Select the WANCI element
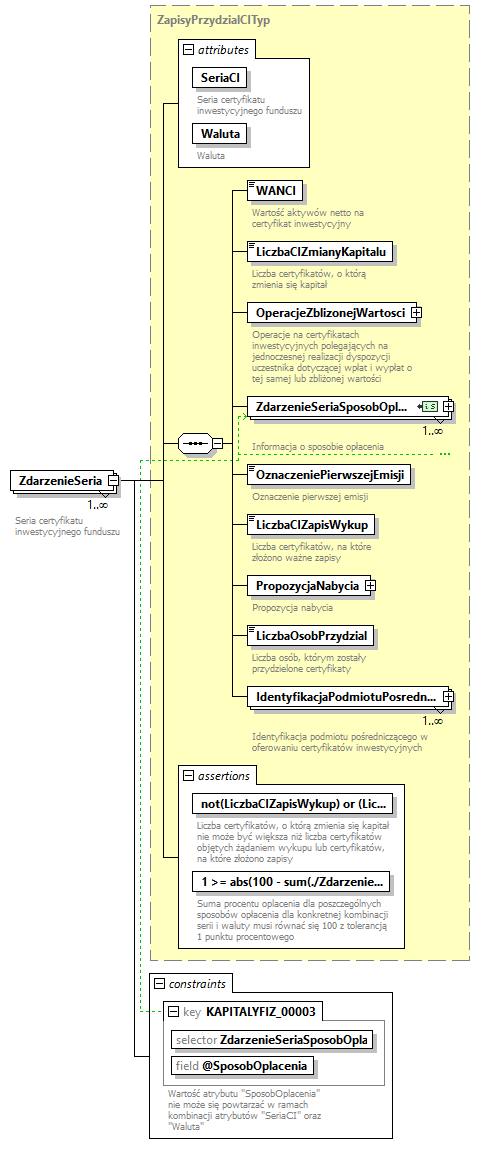Viewport: 480px width, 1158px height. pyautogui.click(x=275, y=191)
